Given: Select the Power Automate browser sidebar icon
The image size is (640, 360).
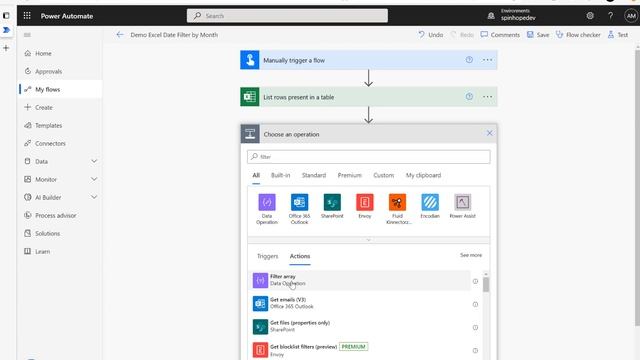Looking at the screenshot, I should (x=6, y=30).
